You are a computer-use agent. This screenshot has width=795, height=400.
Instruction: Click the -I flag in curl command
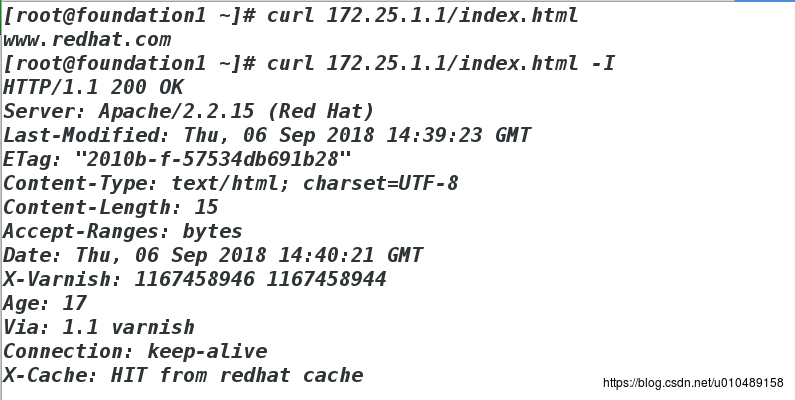pos(602,64)
